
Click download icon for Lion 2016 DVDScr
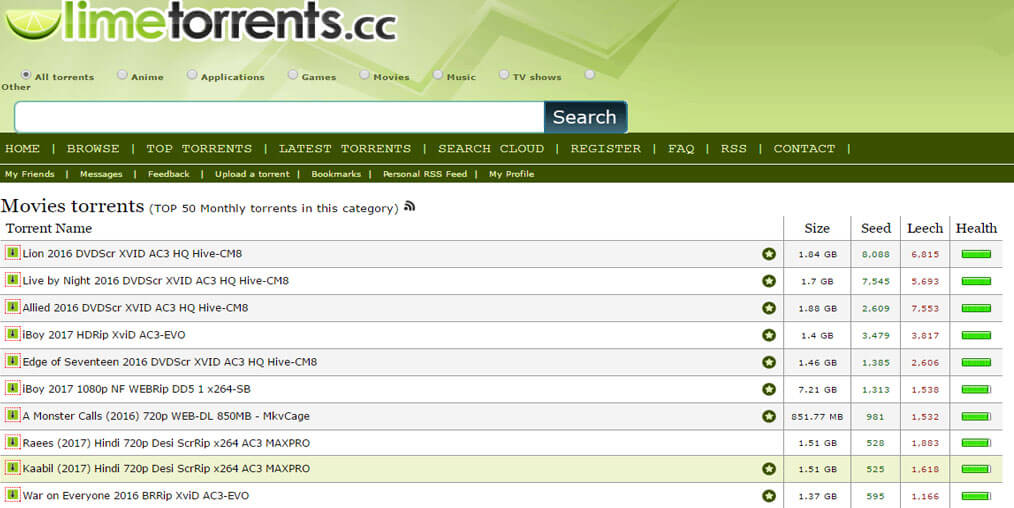pos(12,253)
